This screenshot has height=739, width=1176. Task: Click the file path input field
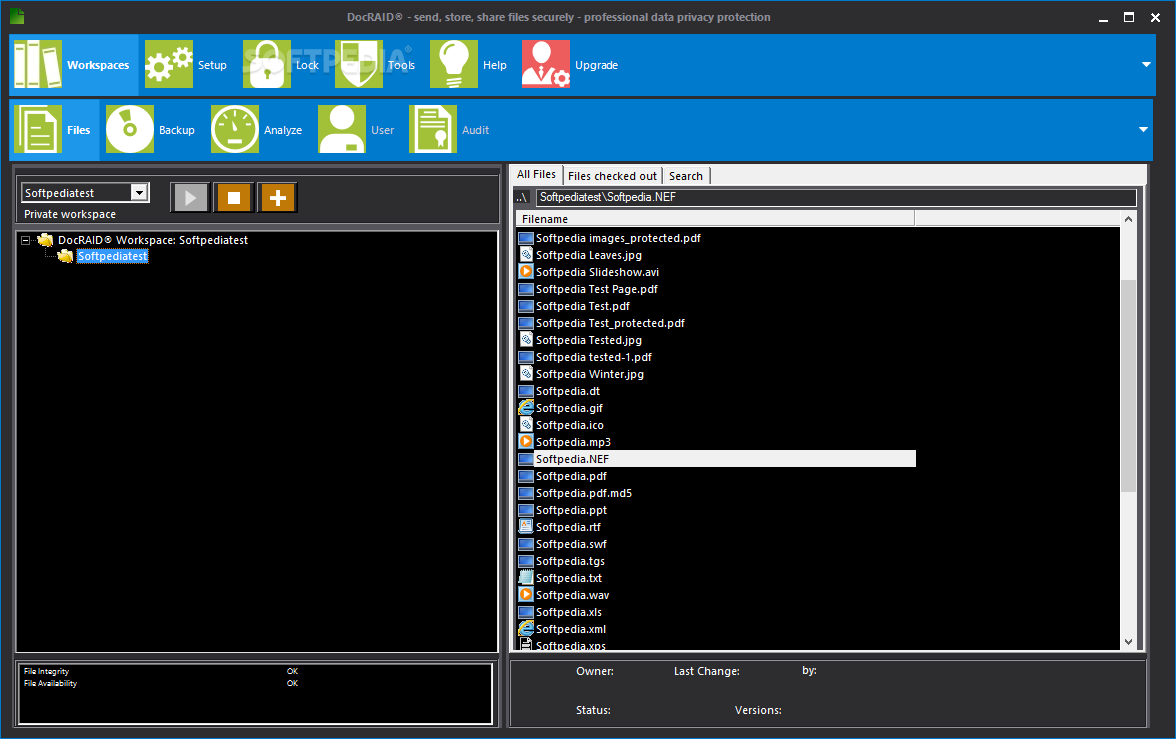pos(836,197)
